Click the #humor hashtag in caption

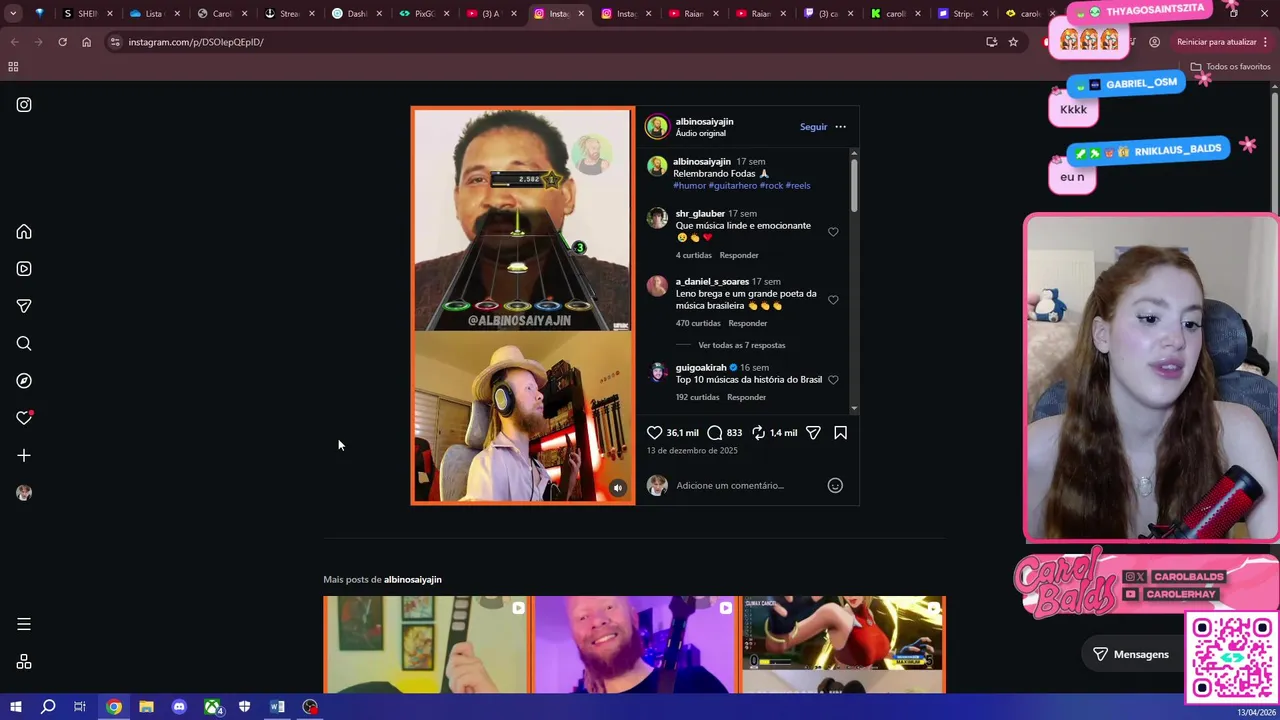(690, 186)
